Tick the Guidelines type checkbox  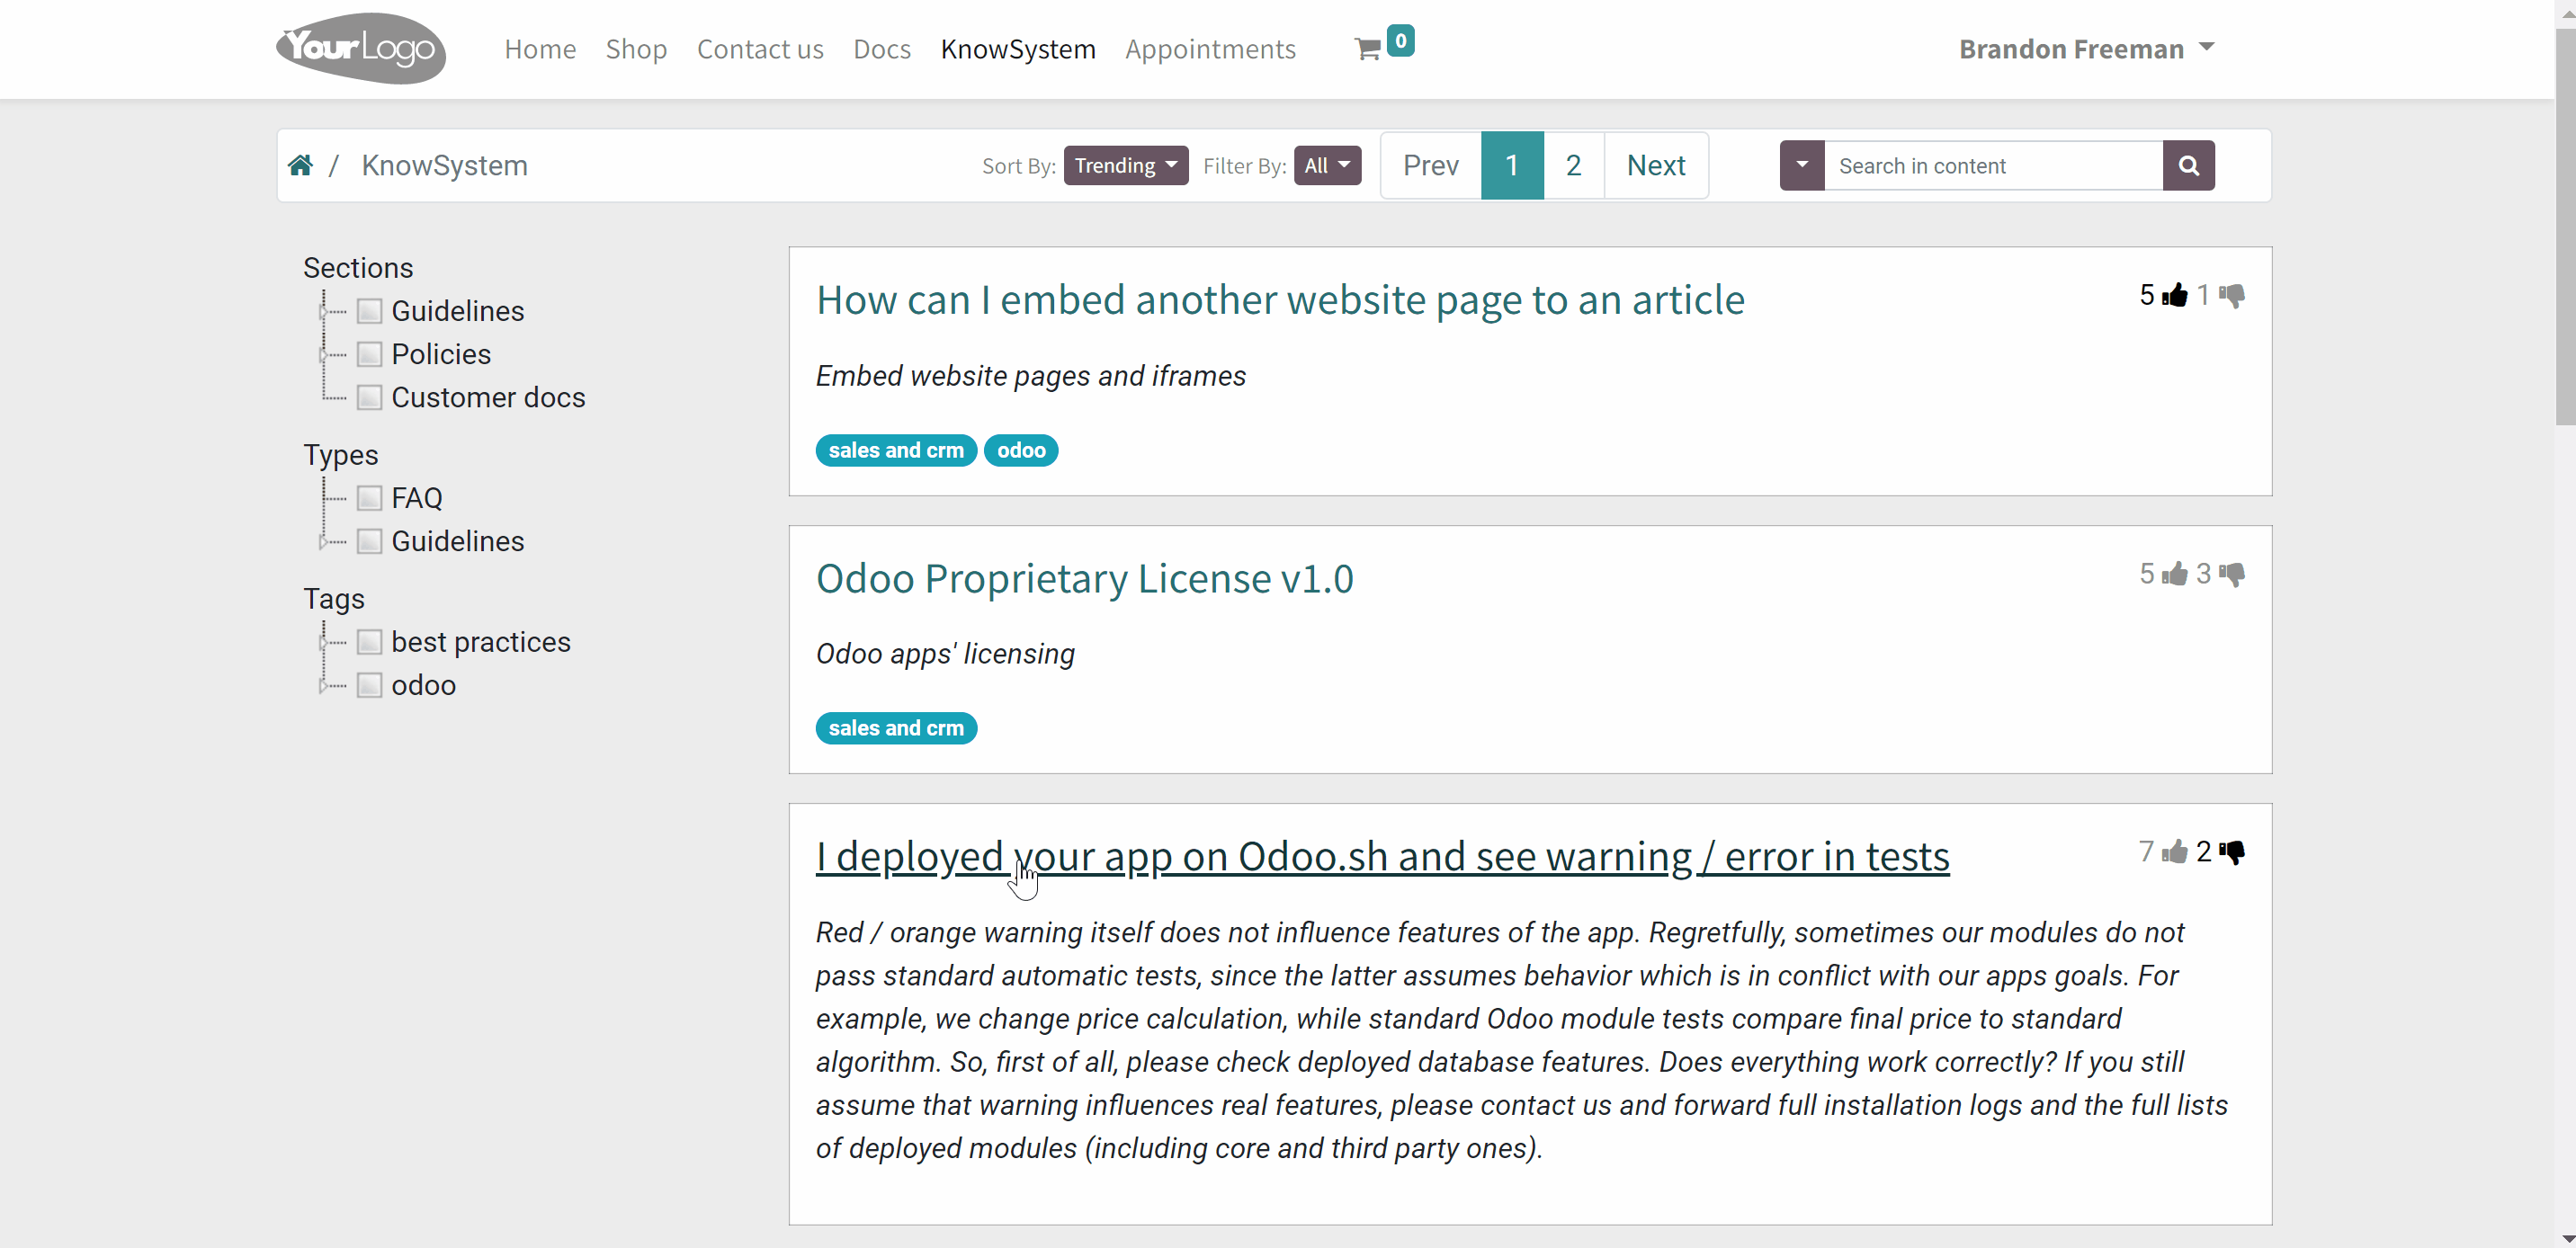(369, 541)
